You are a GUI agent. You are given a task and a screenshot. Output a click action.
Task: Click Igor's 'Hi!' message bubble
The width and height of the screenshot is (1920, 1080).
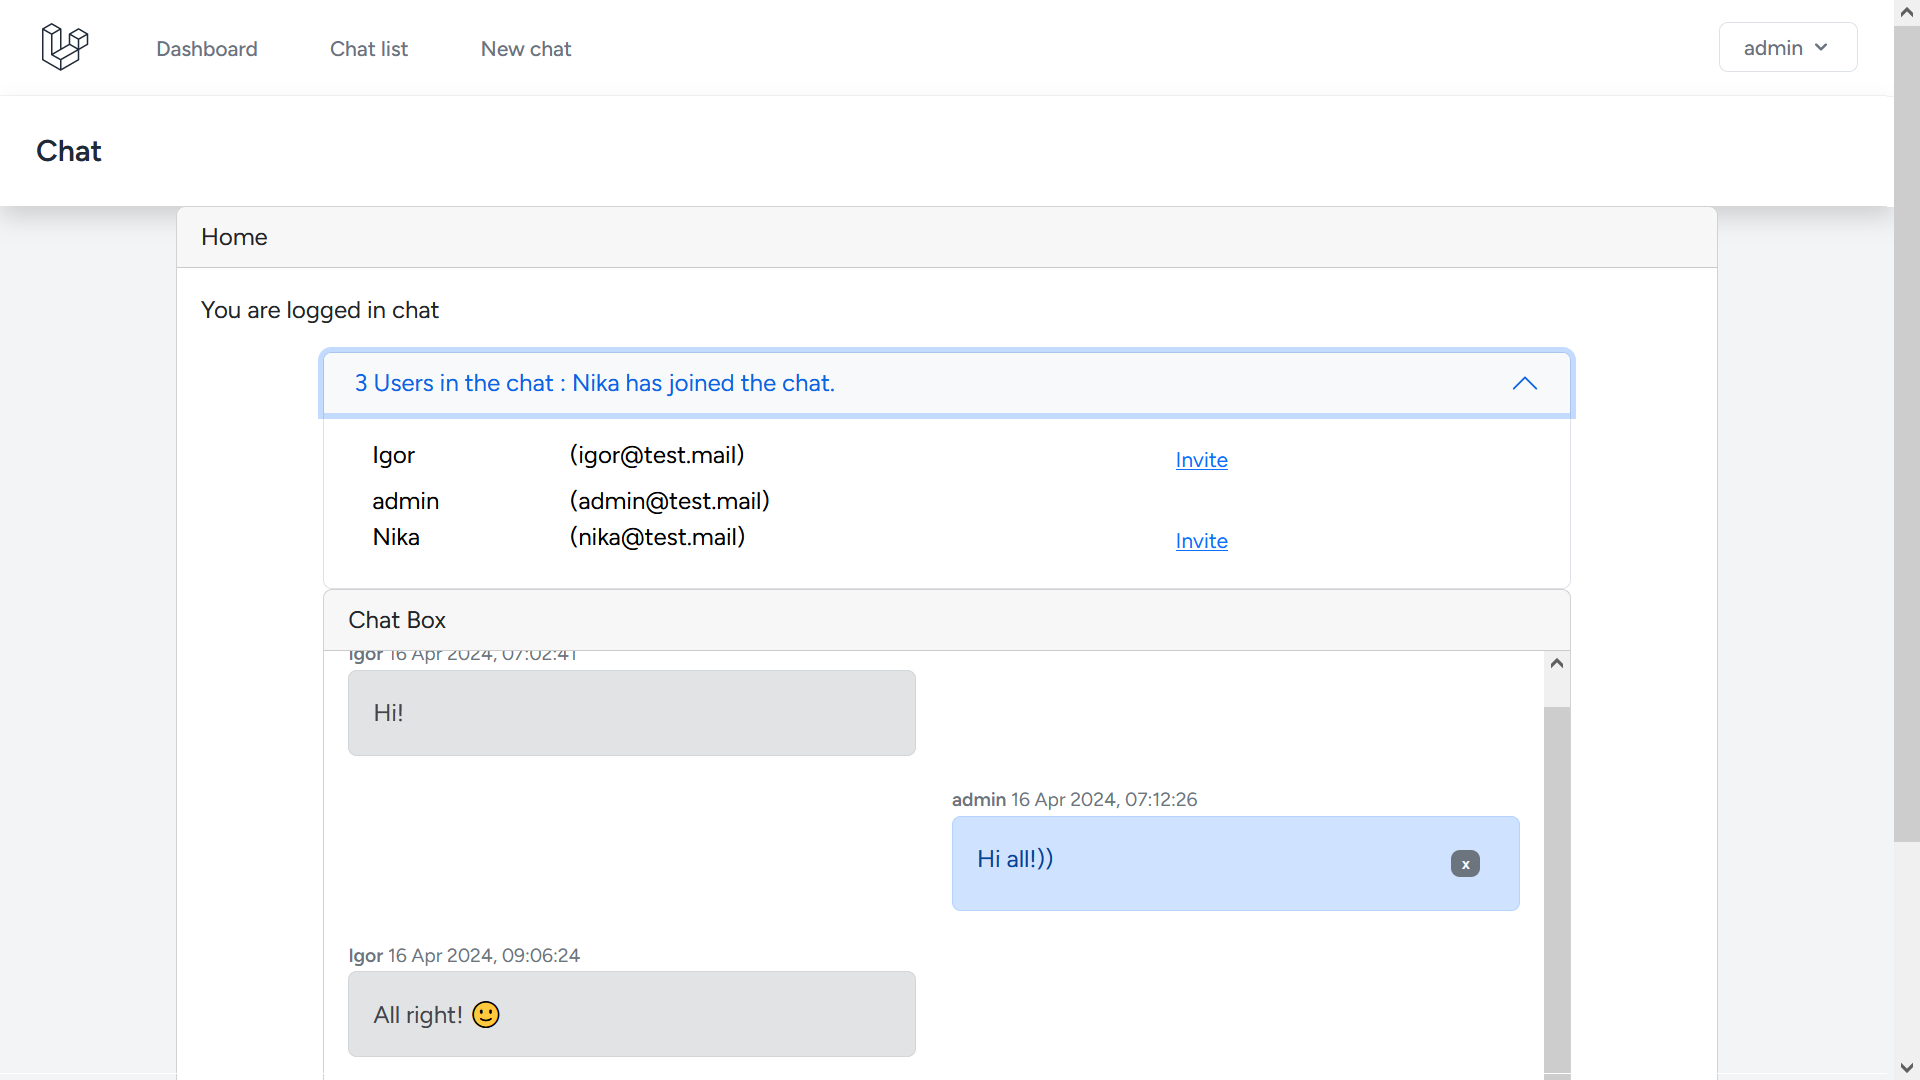[631, 713]
